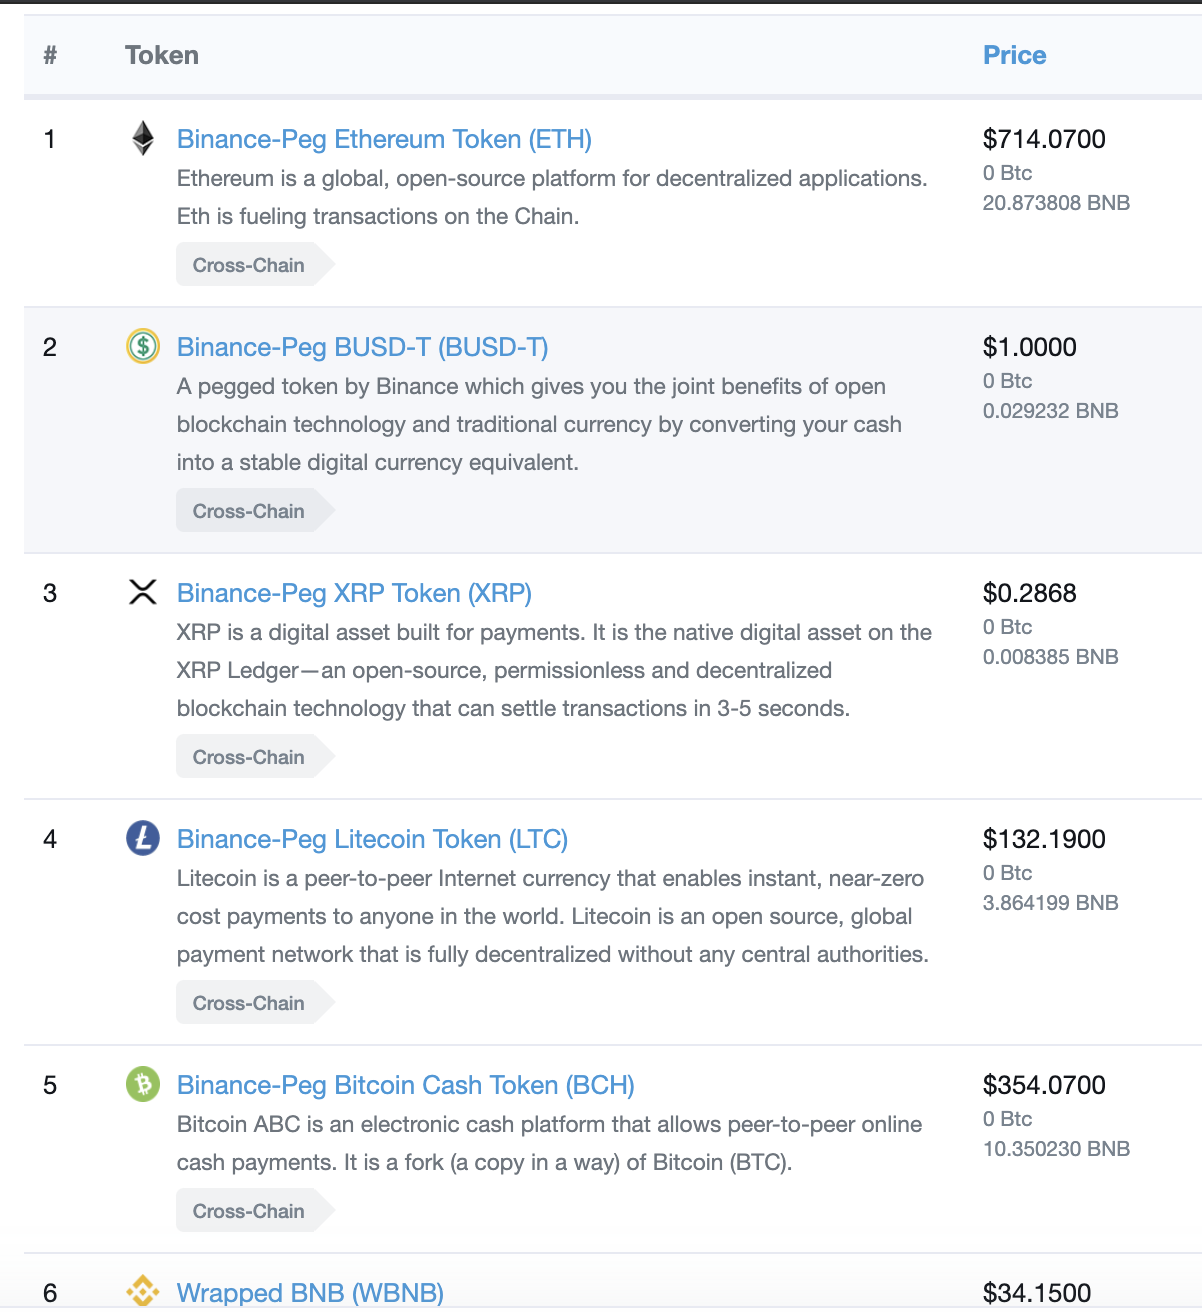The image size is (1202, 1312).
Task: Click the Token column header
Action: [162, 55]
